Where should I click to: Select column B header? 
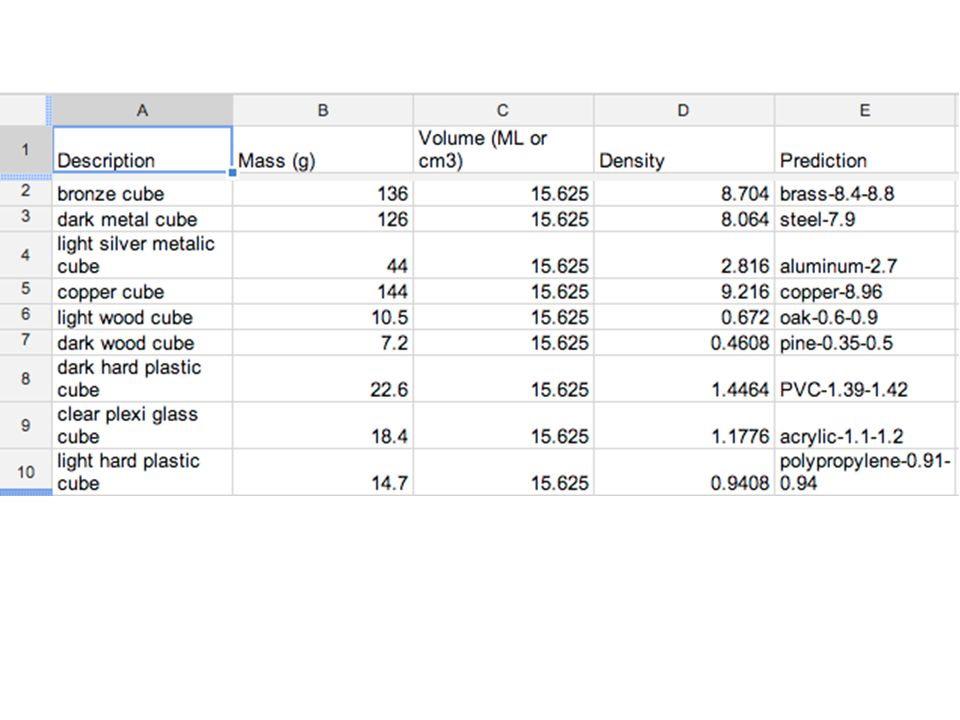[323, 110]
